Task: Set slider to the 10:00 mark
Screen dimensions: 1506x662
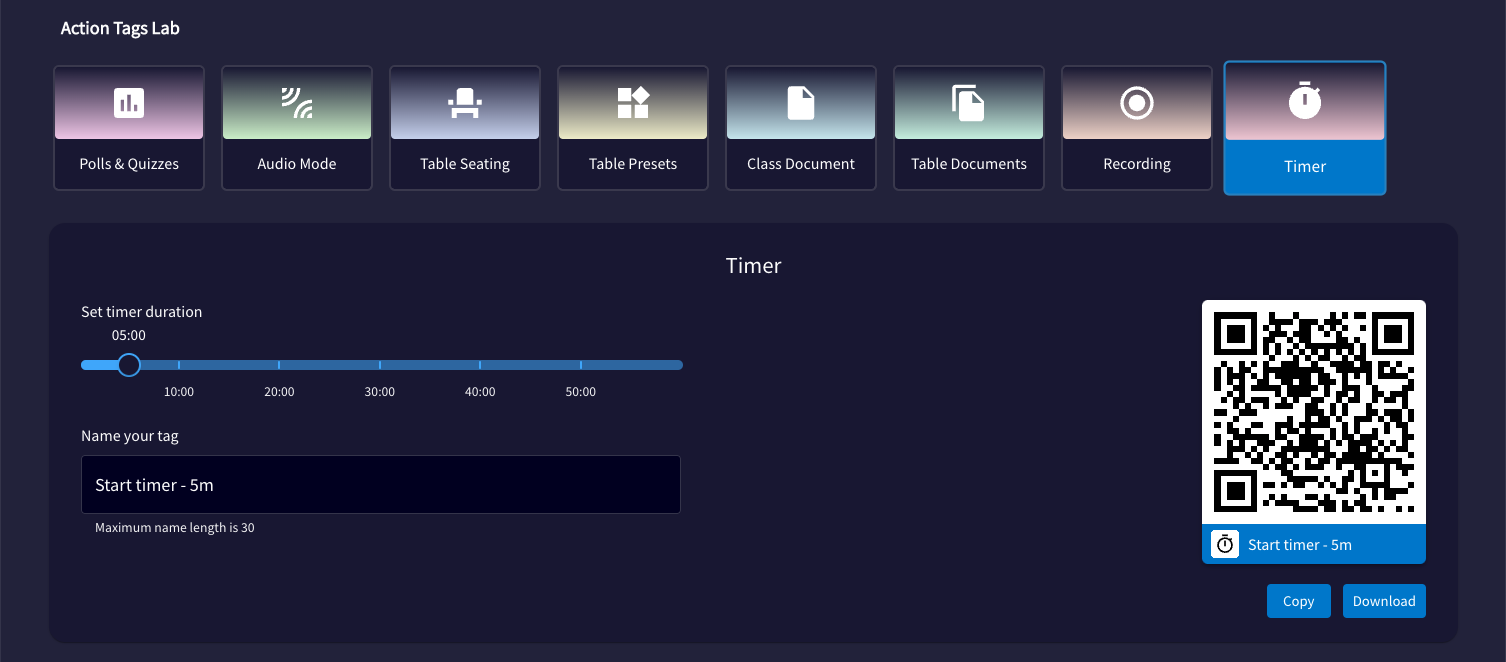Action: [179, 365]
